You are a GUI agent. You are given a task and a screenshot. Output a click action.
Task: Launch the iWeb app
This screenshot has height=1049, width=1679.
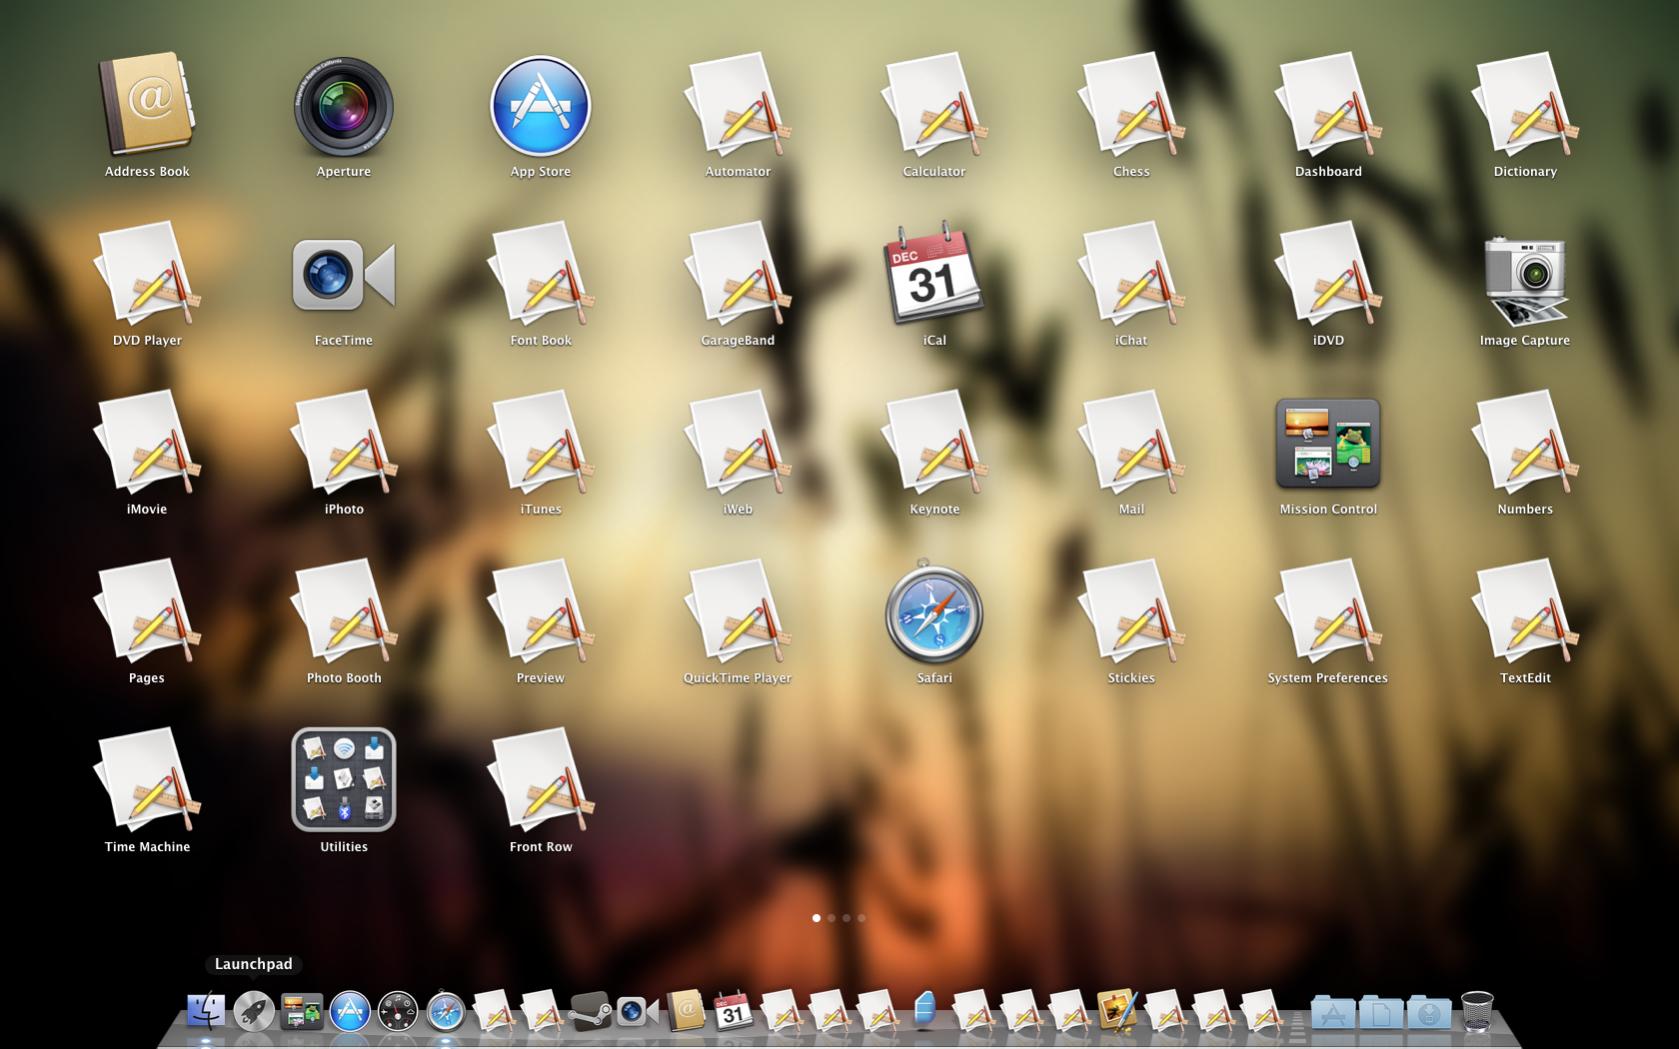738,443
